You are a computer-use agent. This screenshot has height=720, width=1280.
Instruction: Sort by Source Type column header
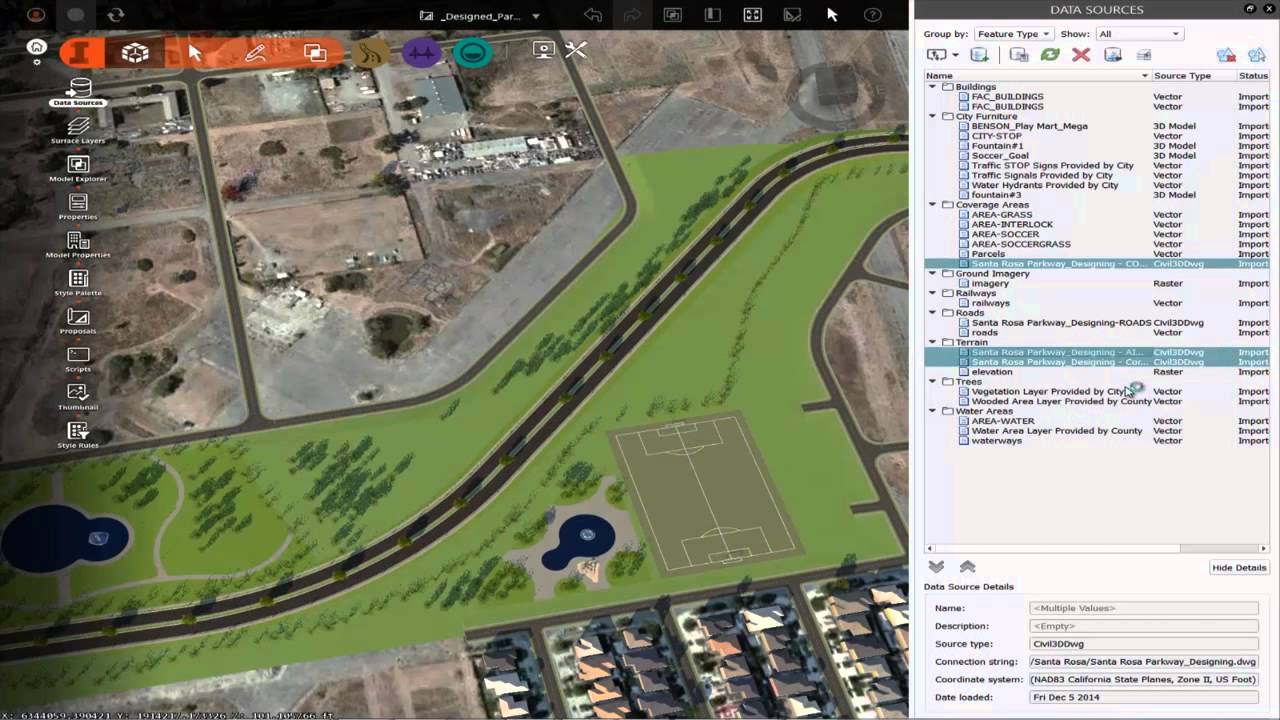pyautogui.click(x=1193, y=76)
